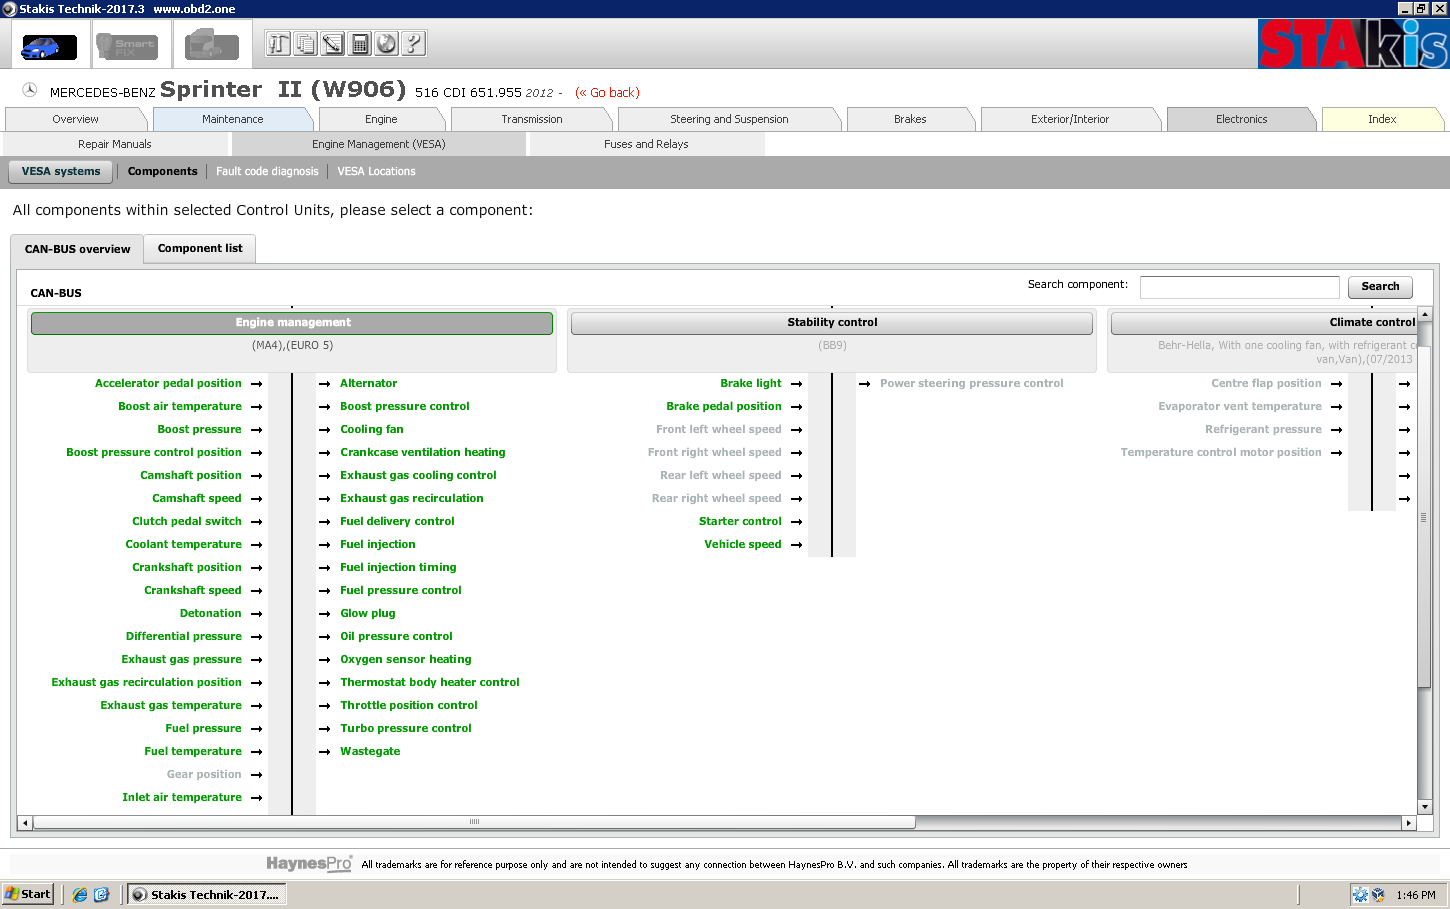Click the Search component input field
1450x909 pixels.
[x=1239, y=287]
